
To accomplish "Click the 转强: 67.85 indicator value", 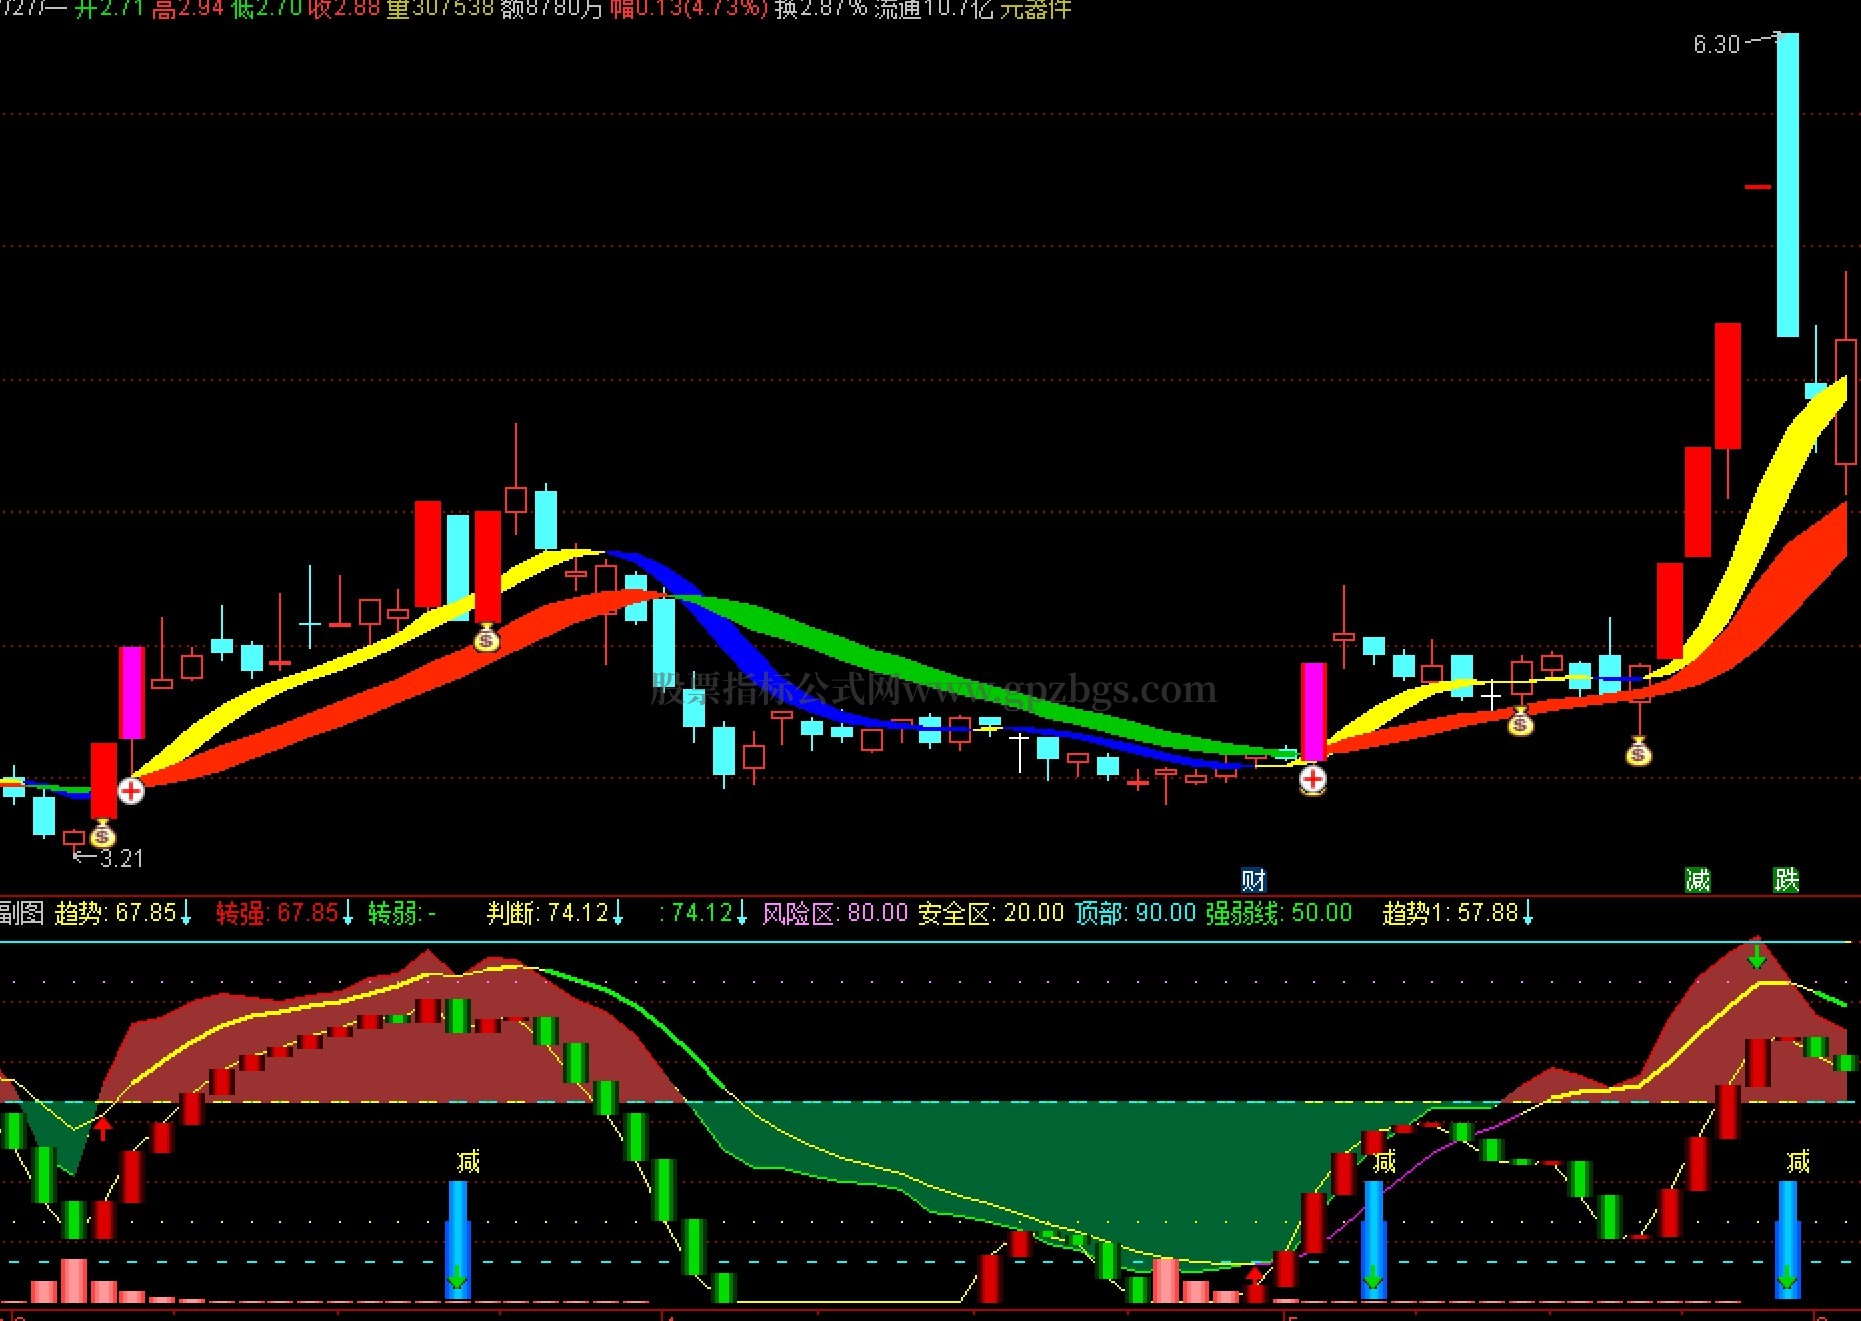I will click(x=285, y=913).
